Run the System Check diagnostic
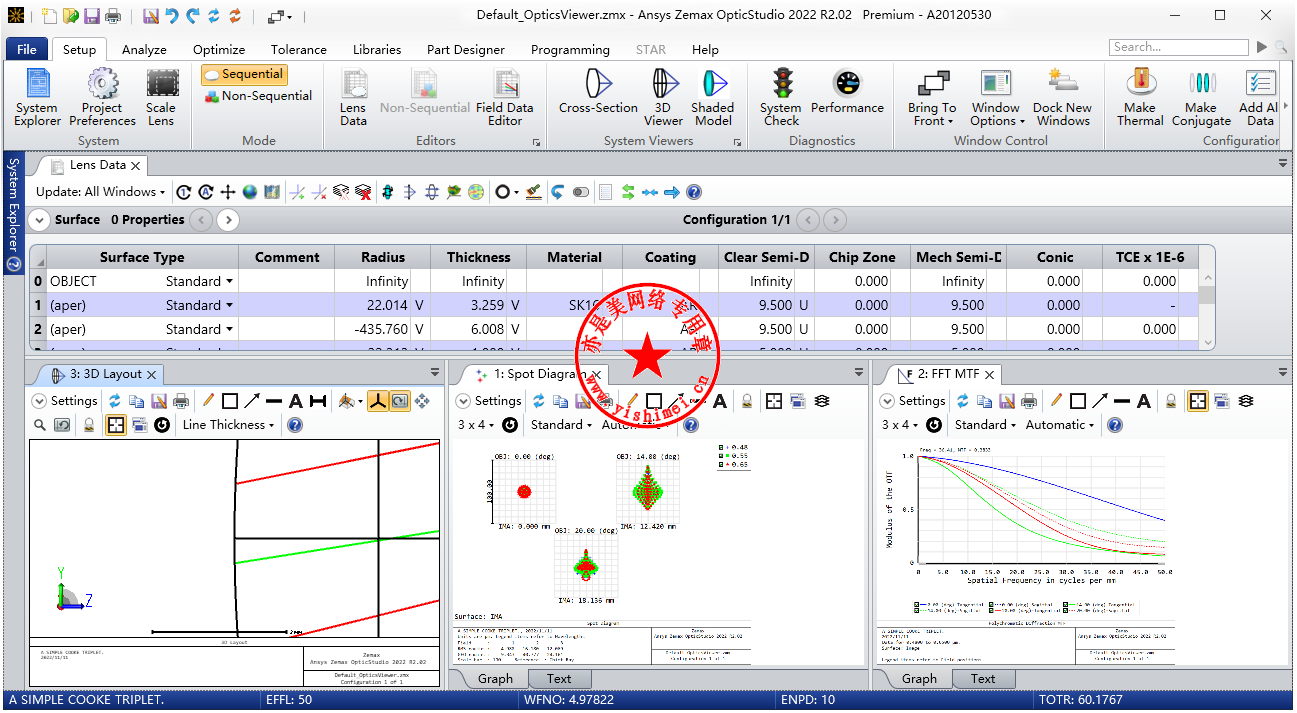The height and width of the screenshot is (713, 1297). [781, 98]
